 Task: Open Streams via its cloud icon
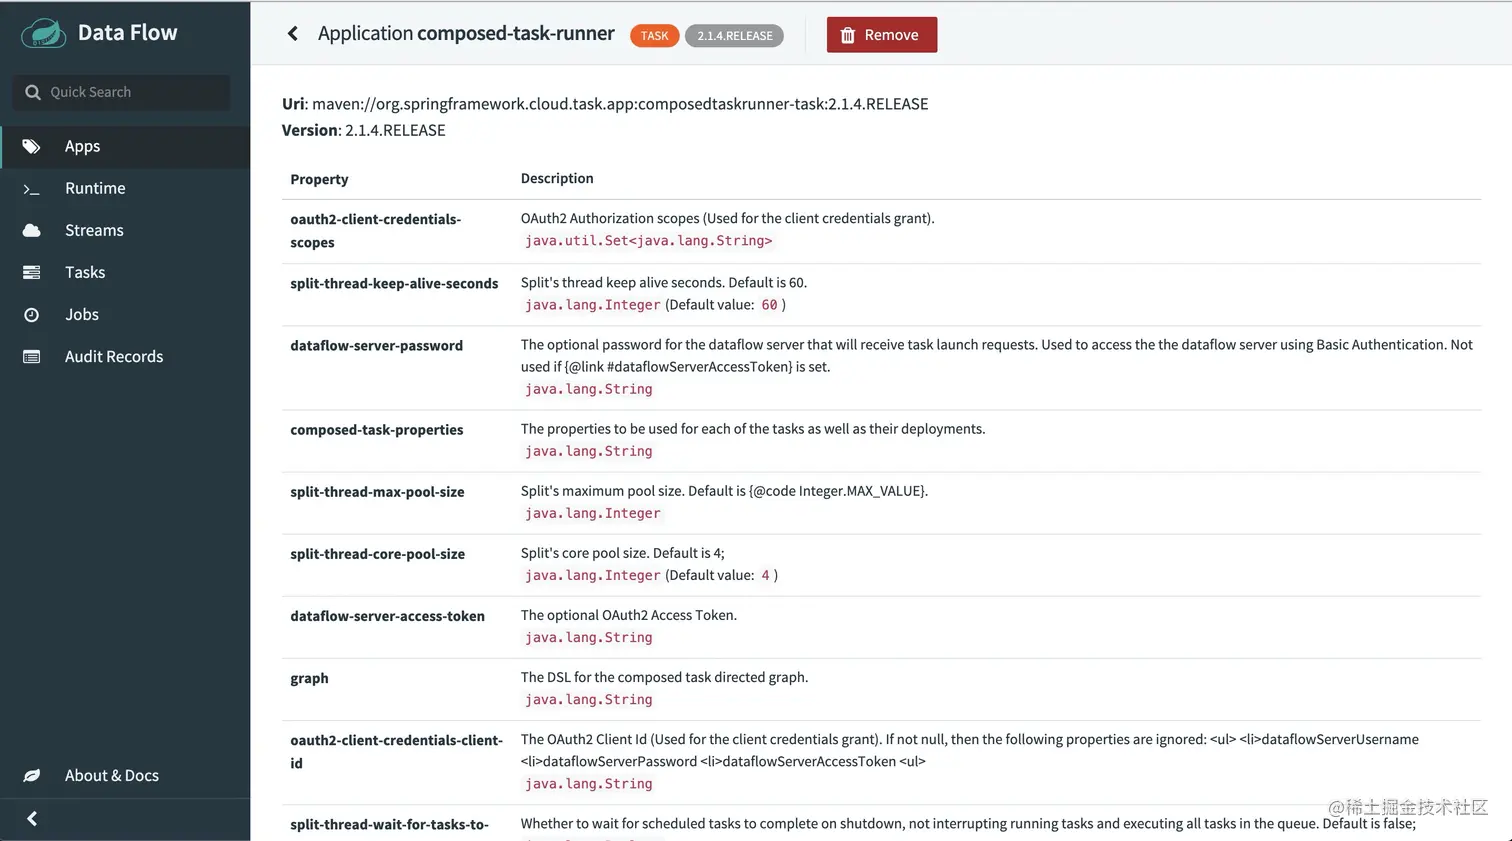(32, 230)
